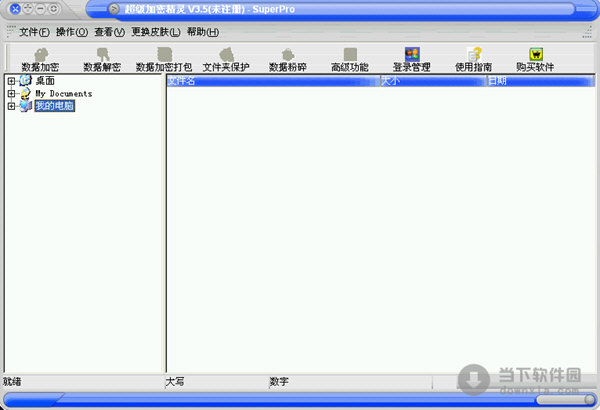
Task: Sort by the 日期 column header
Action: 541,81
